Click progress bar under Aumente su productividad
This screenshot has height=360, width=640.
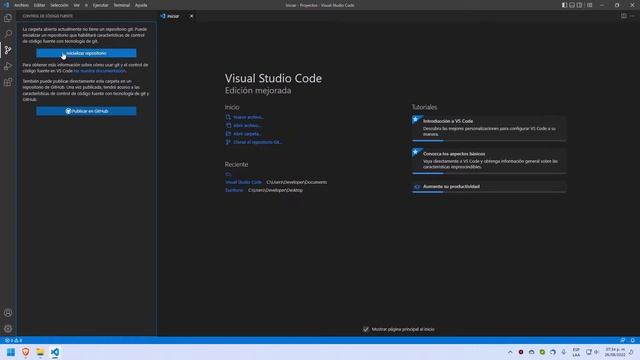tap(489, 192)
